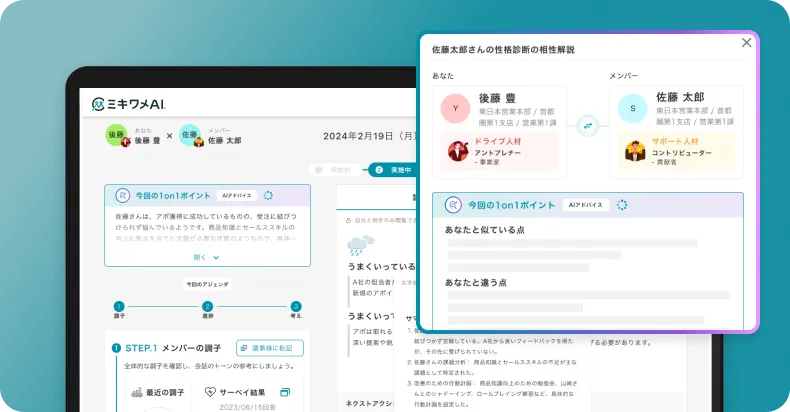Click the pink Y avatar of 後藤 豊
790x412 pixels.
coord(455,108)
